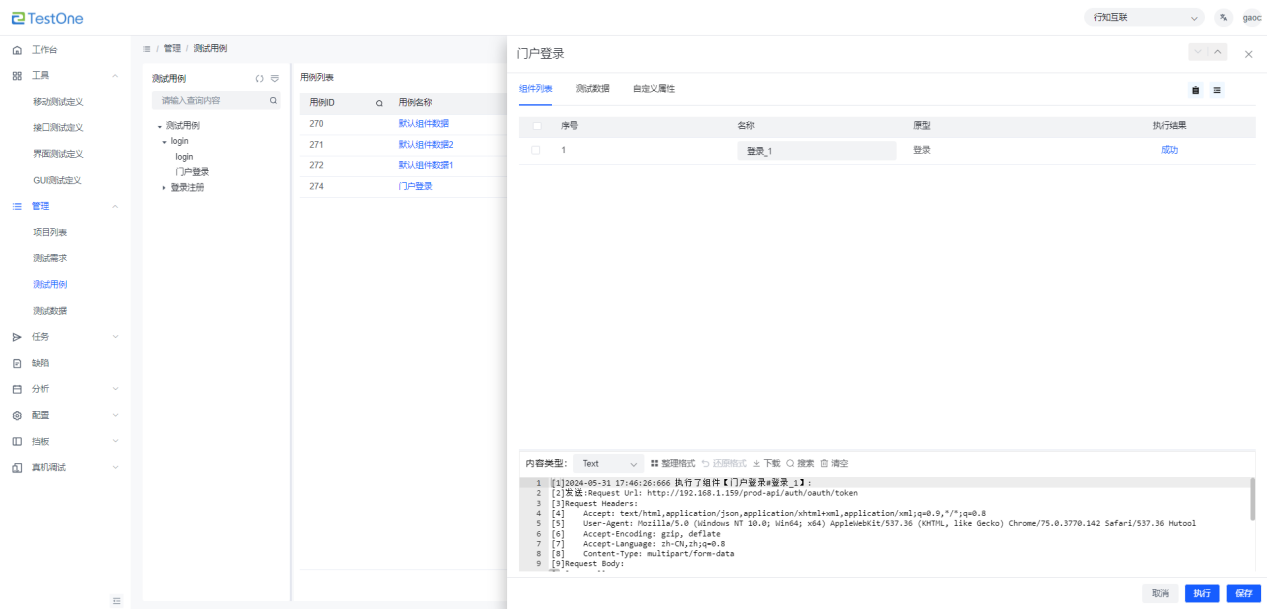1267x609 pixels.
Task: Click the 清空 clear icon in the log toolbar
Action: (824, 464)
